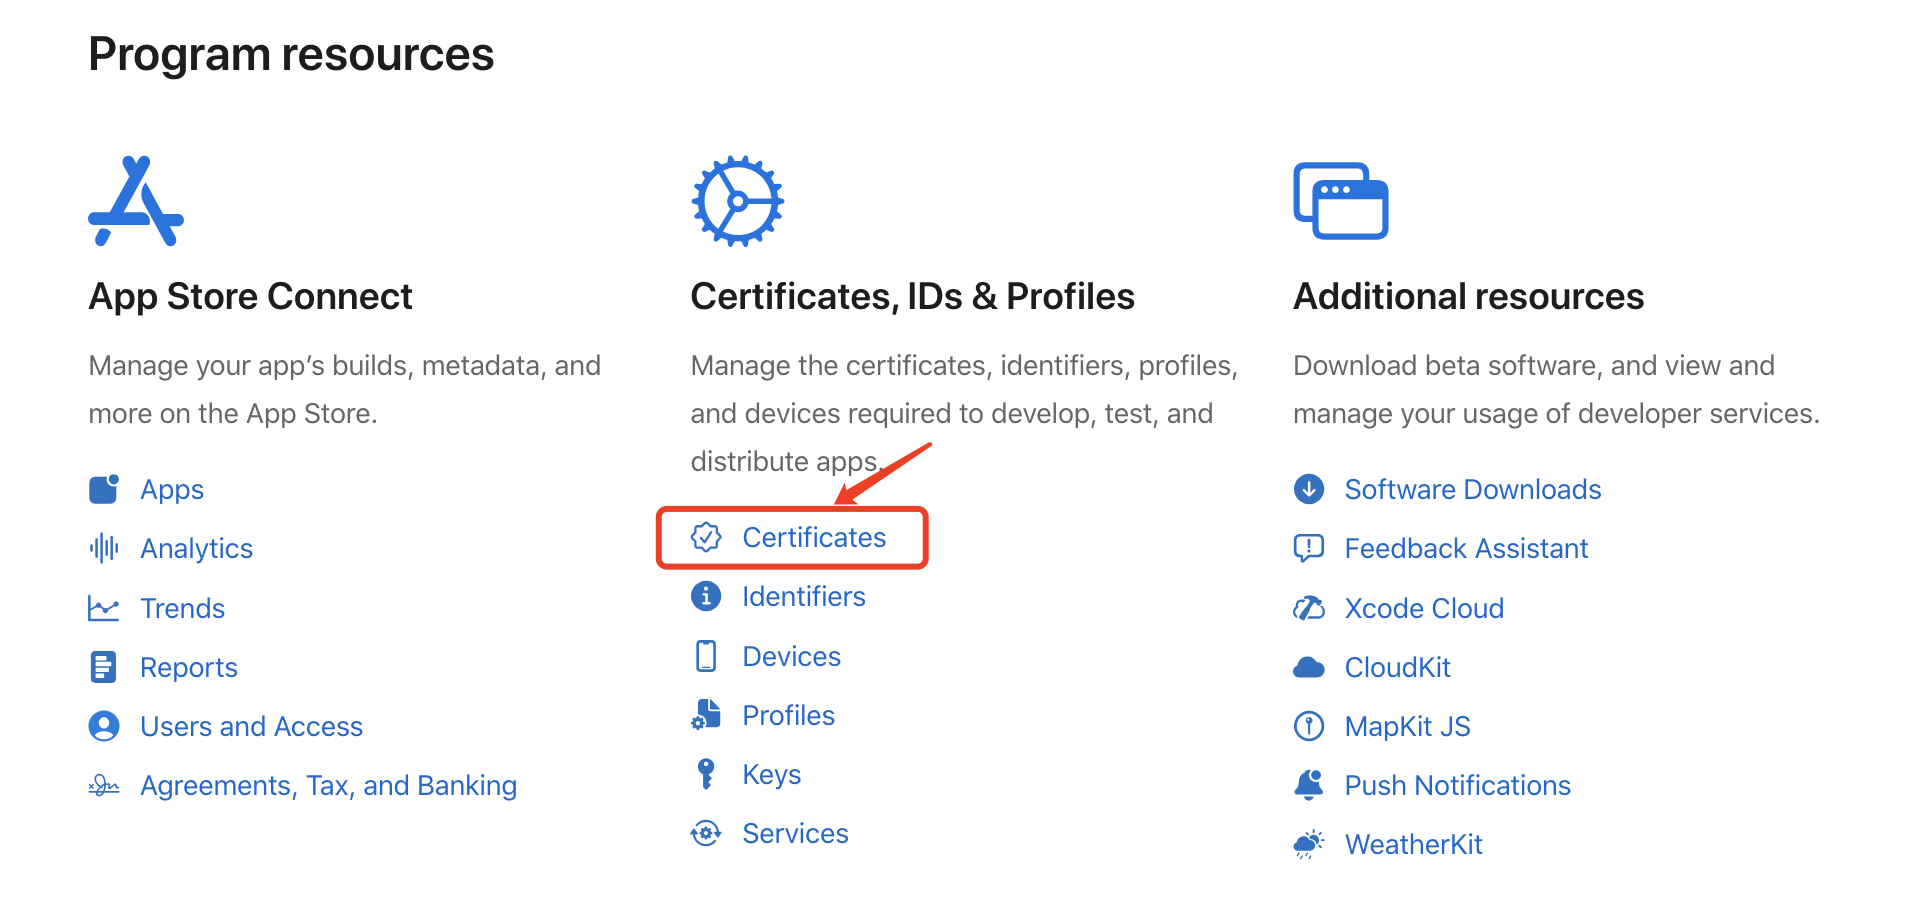The height and width of the screenshot is (910, 1924).
Task: Open Agreements, Tax, and Banking
Action: pos(328,785)
